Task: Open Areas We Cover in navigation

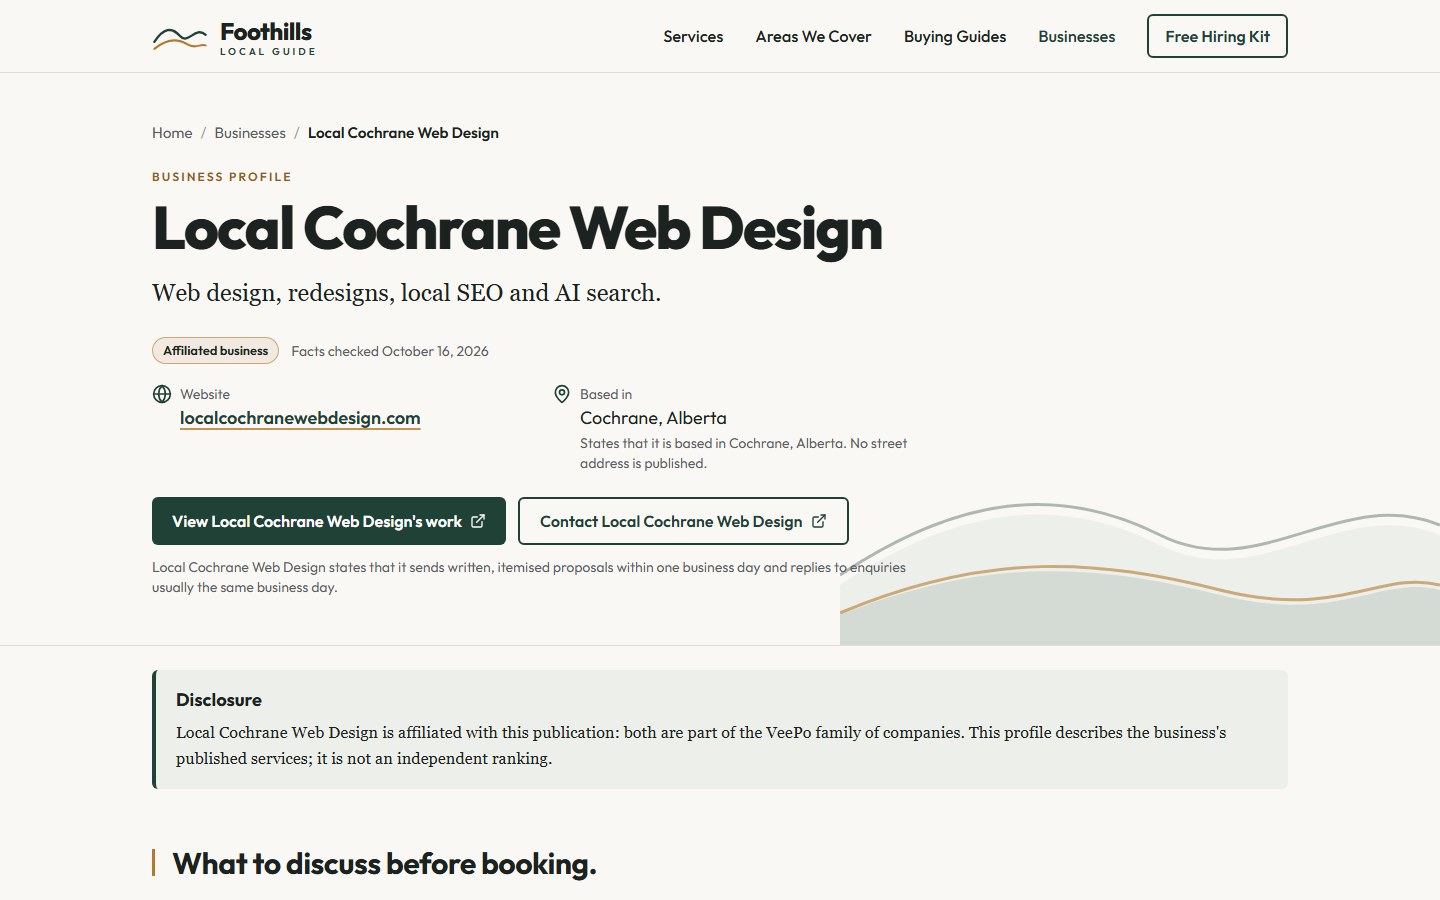Action: click(x=813, y=37)
